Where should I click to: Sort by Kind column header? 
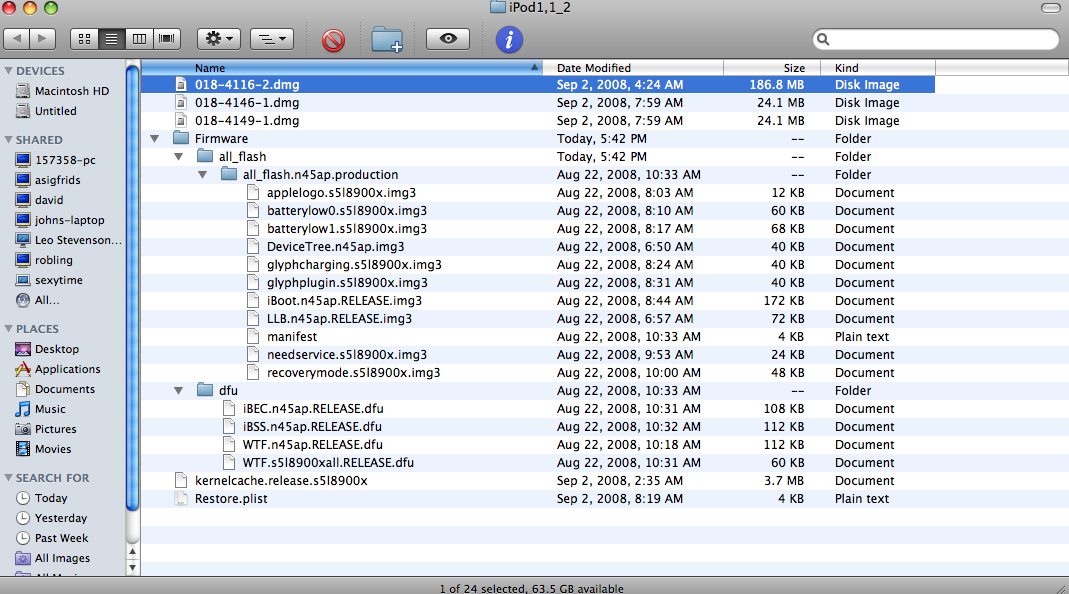[877, 68]
